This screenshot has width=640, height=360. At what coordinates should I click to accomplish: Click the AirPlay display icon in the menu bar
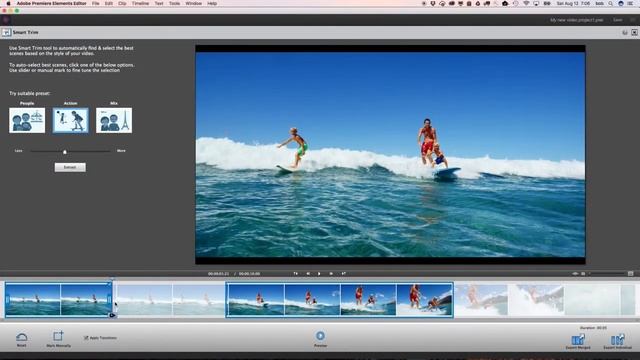pyautogui.click(x=536, y=3)
